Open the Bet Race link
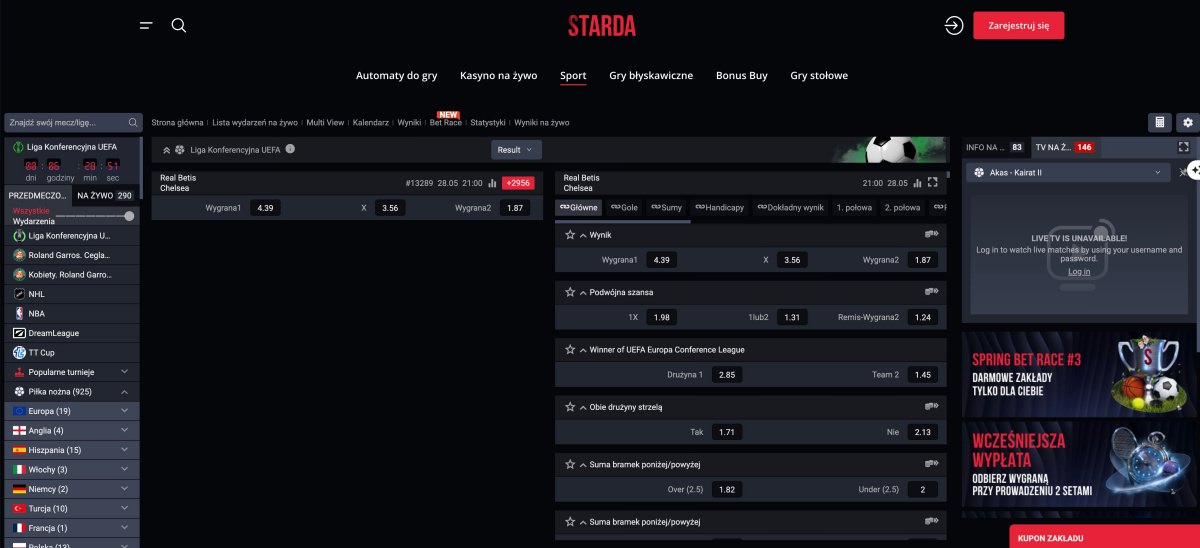 [446, 122]
